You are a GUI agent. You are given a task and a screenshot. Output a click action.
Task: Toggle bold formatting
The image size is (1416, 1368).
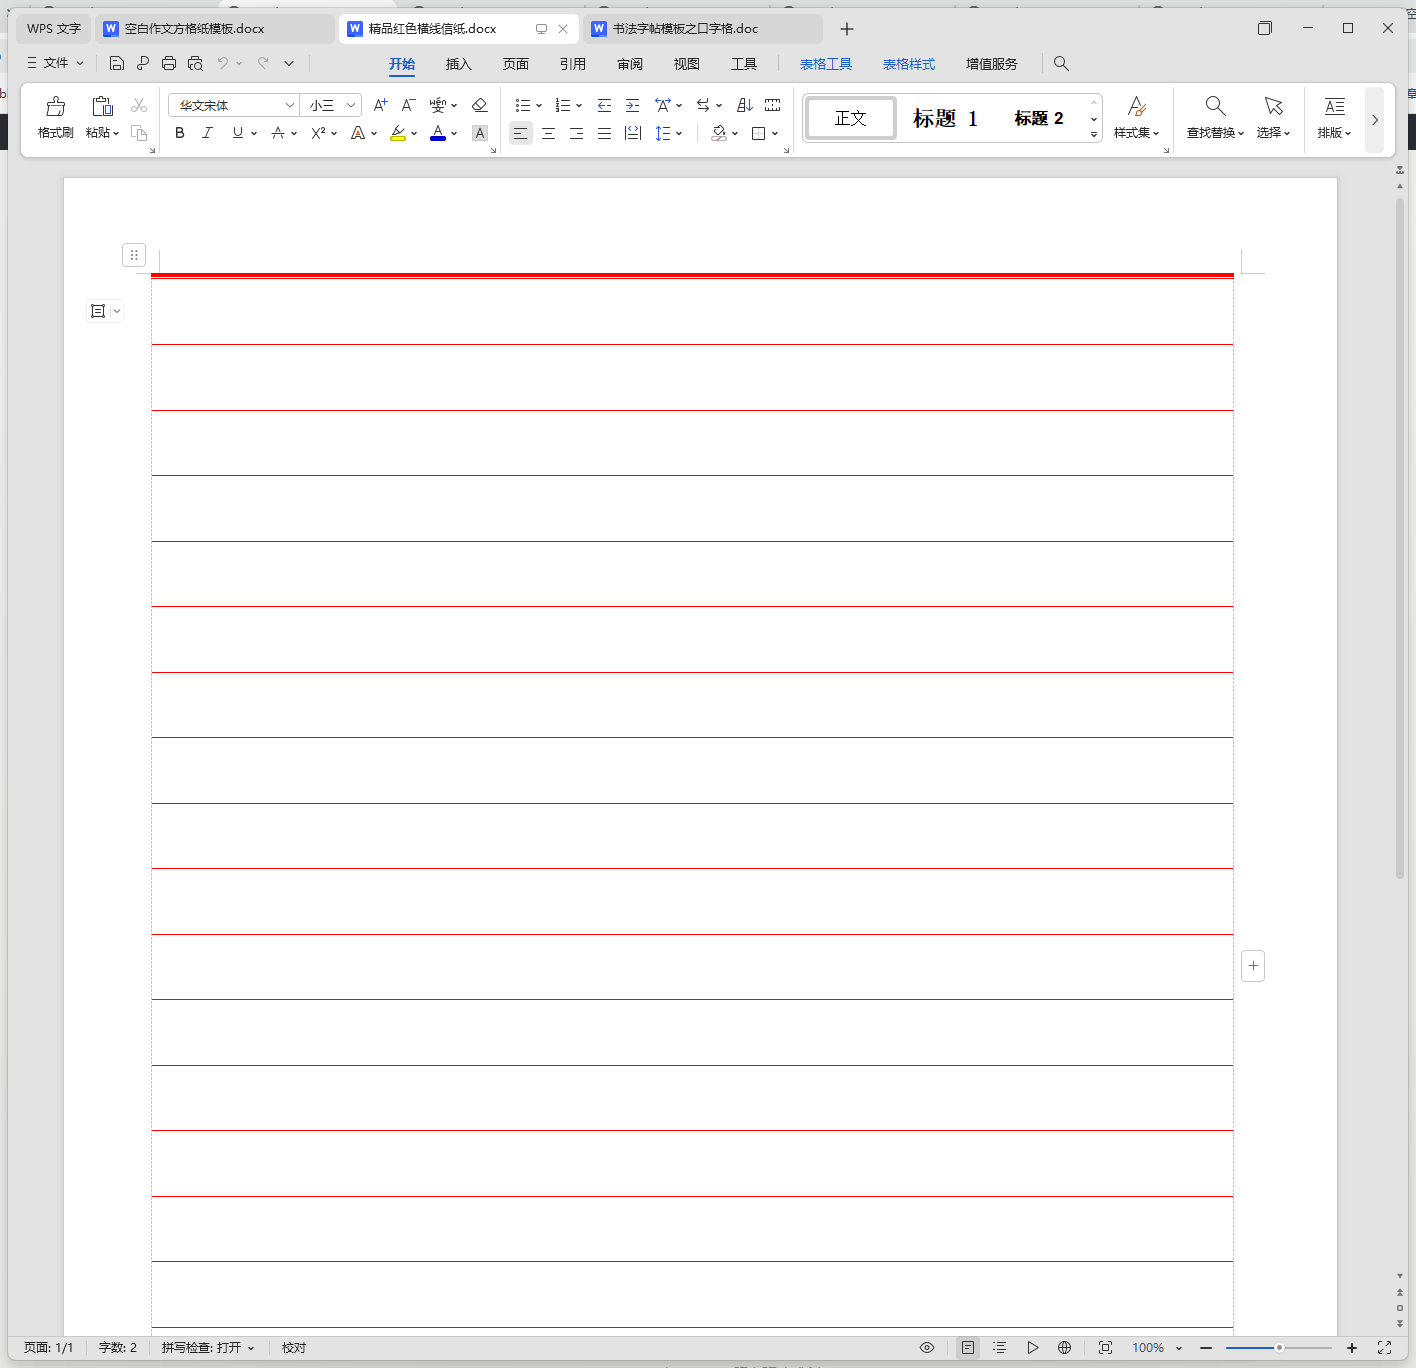click(x=180, y=133)
